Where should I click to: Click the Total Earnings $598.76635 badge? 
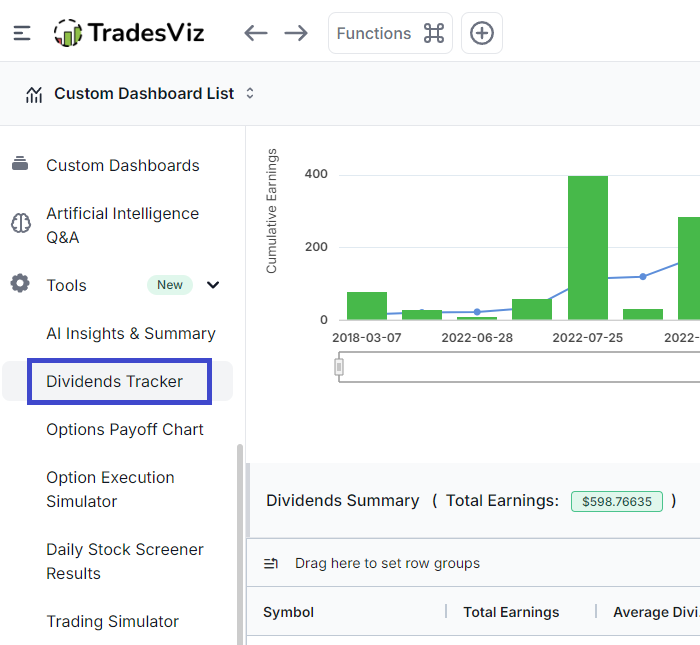[617, 501]
